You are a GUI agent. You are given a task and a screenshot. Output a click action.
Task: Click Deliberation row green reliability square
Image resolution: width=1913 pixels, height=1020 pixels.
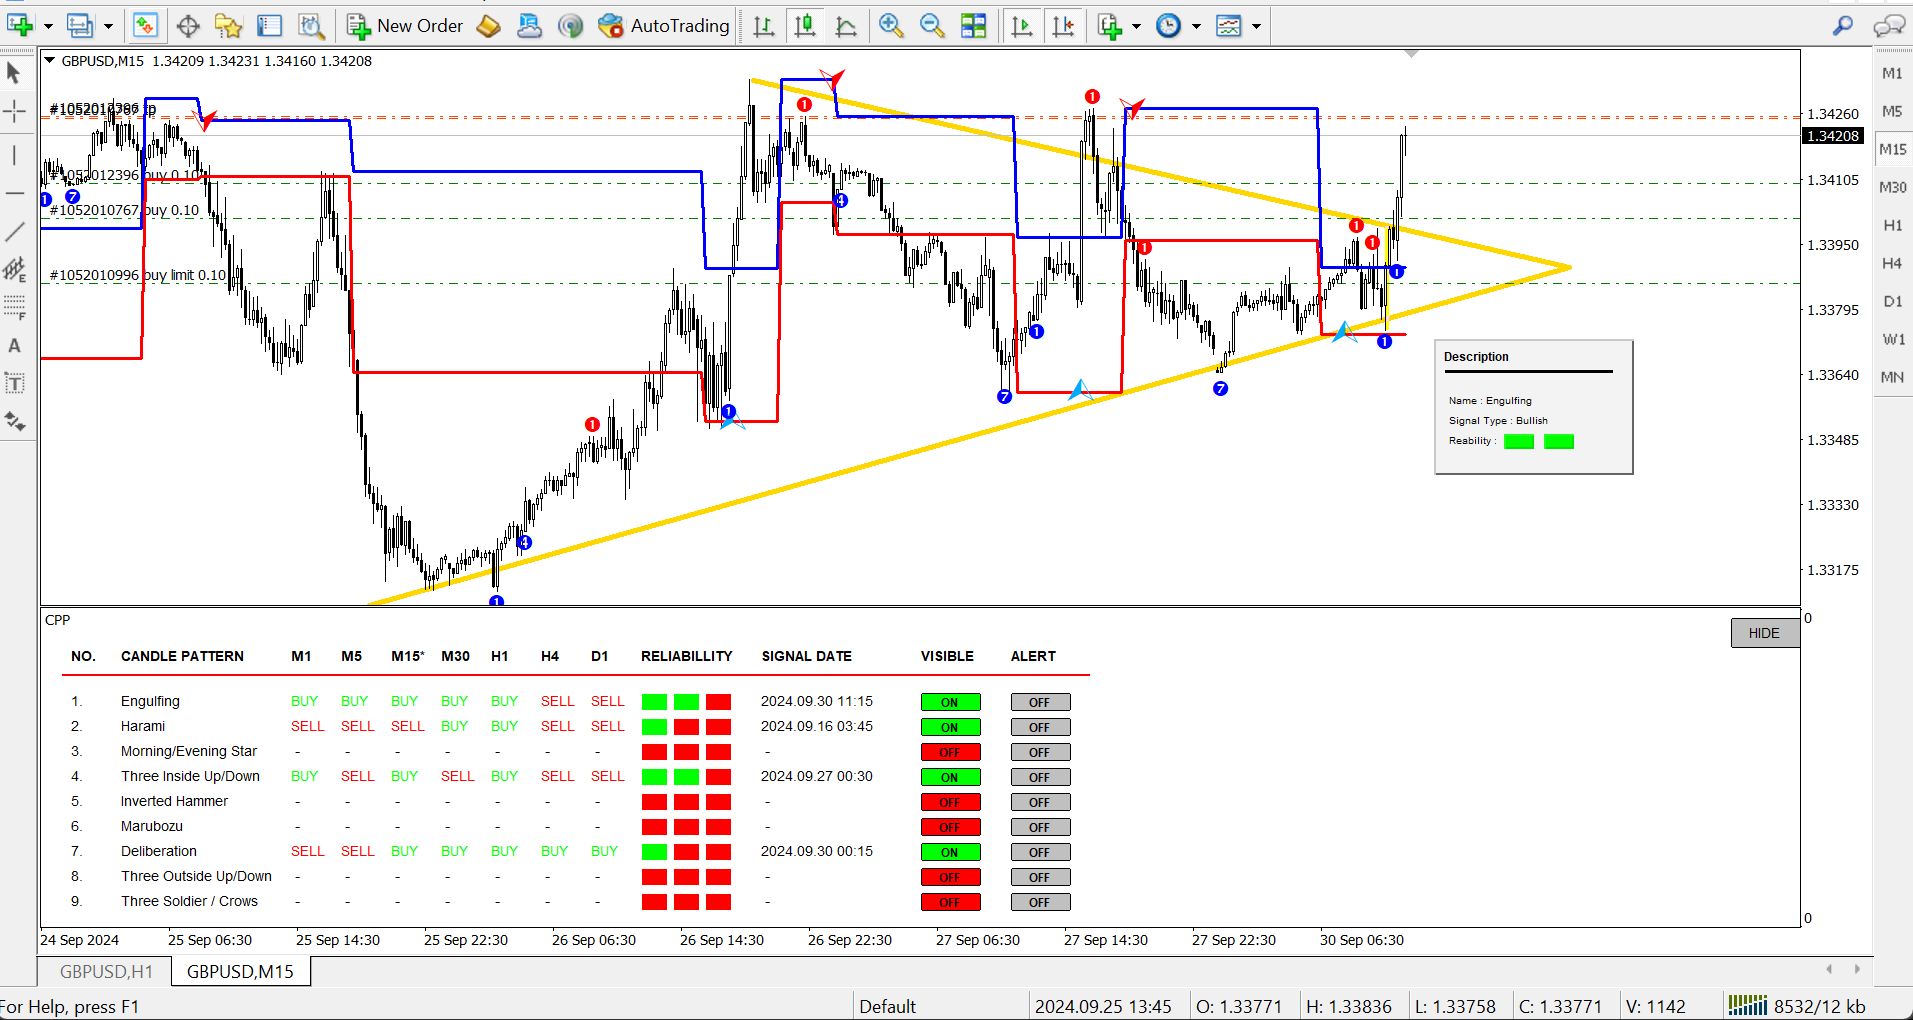pos(654,851)
